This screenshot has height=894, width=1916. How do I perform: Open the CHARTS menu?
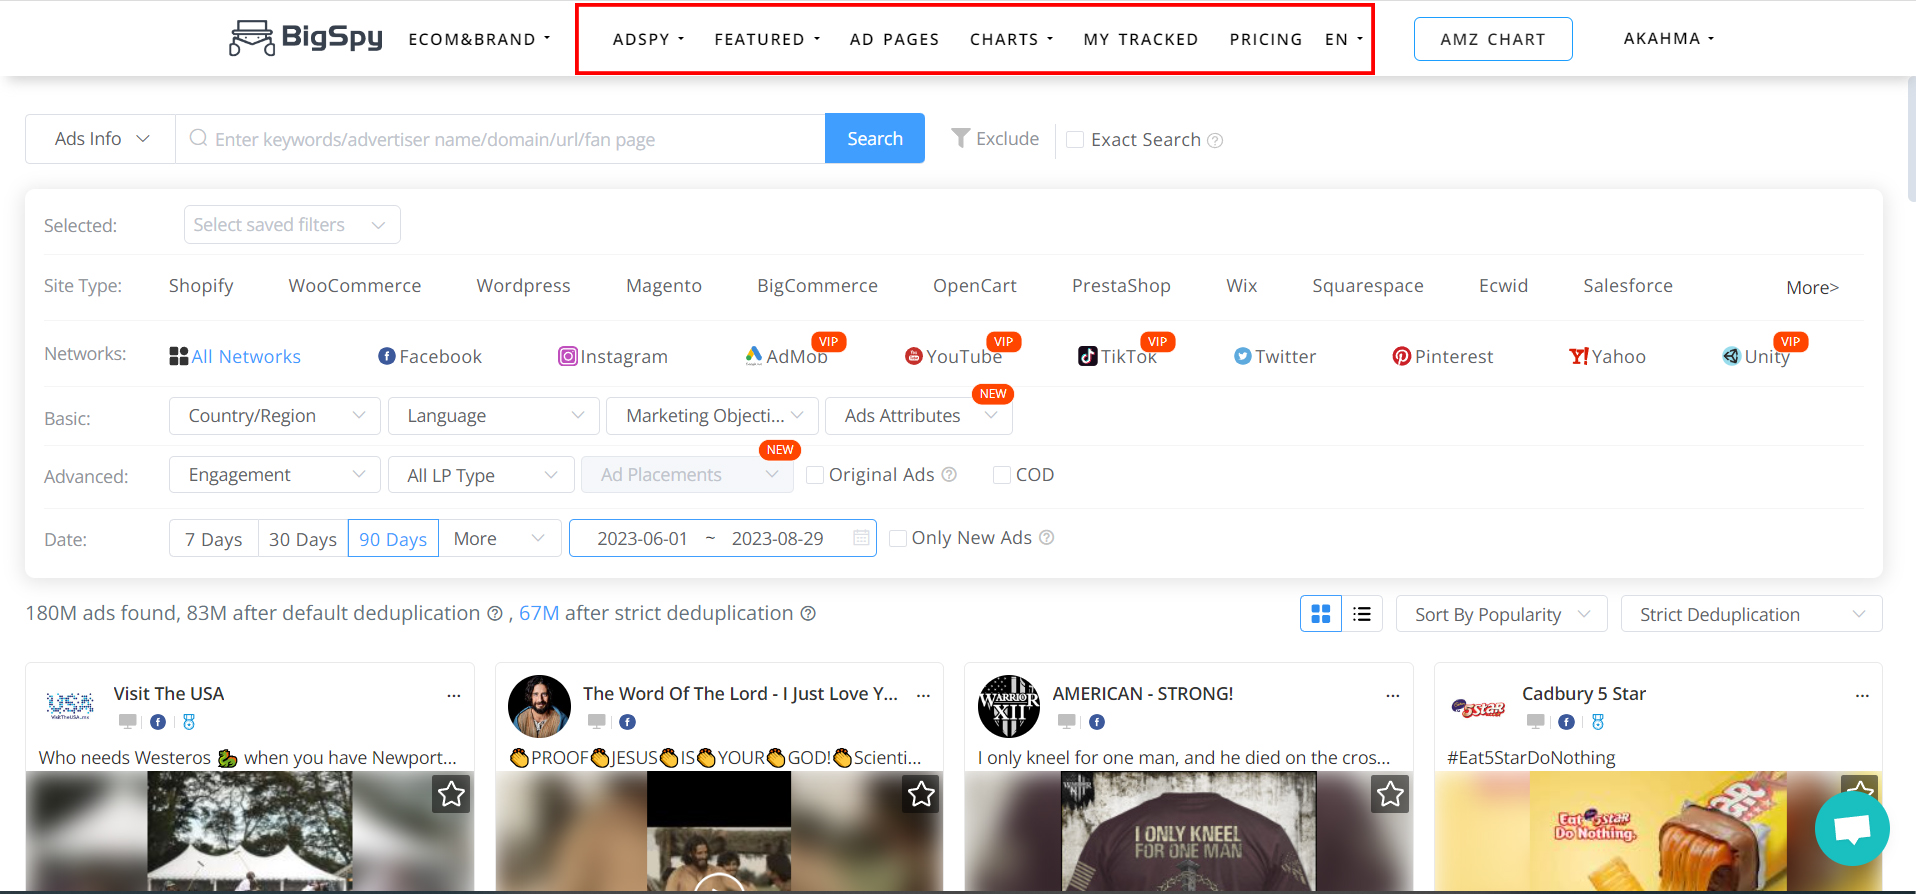click(x=1011, y=39)
